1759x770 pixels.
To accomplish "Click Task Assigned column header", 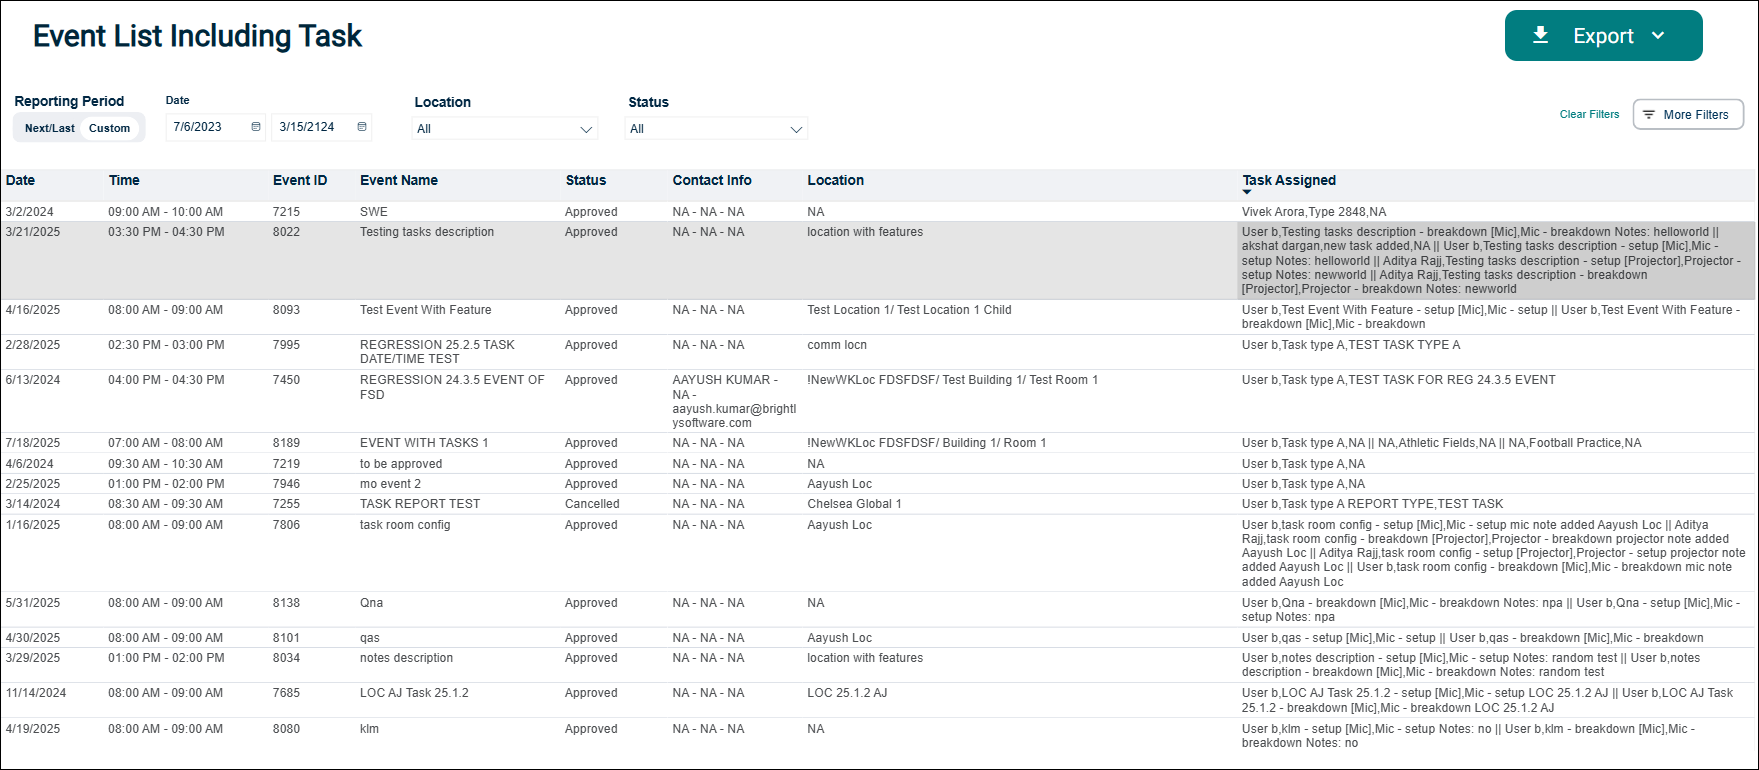I will 1289,180.
